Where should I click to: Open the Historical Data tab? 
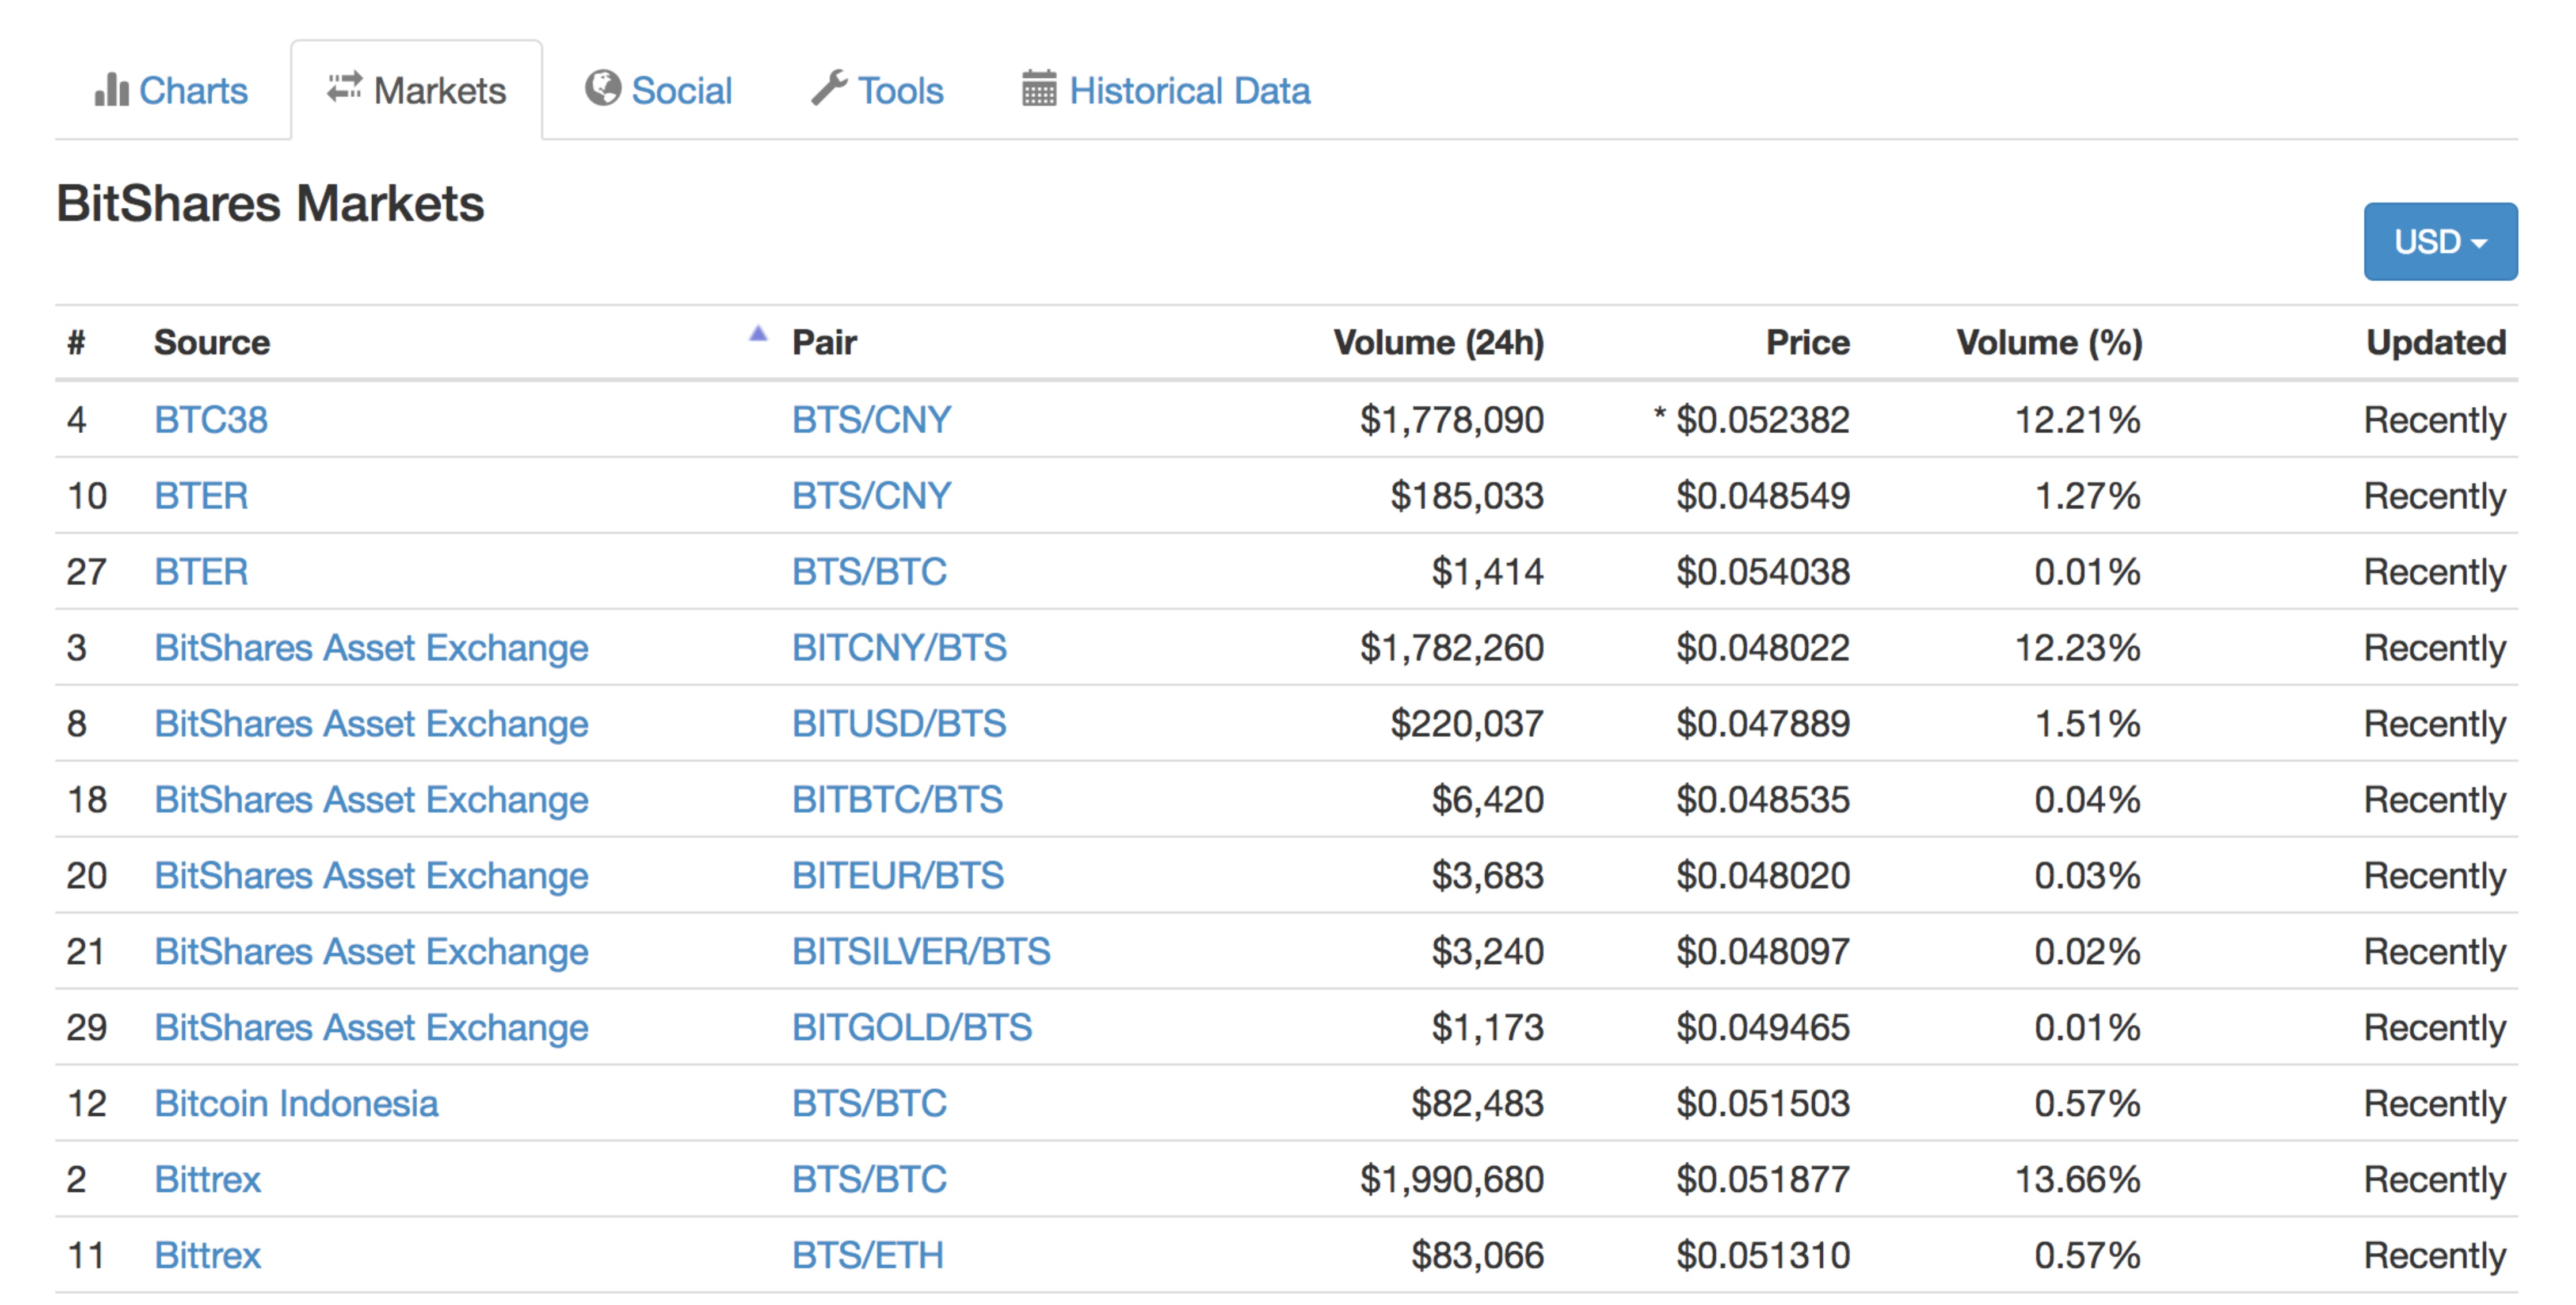point(1166,91)
